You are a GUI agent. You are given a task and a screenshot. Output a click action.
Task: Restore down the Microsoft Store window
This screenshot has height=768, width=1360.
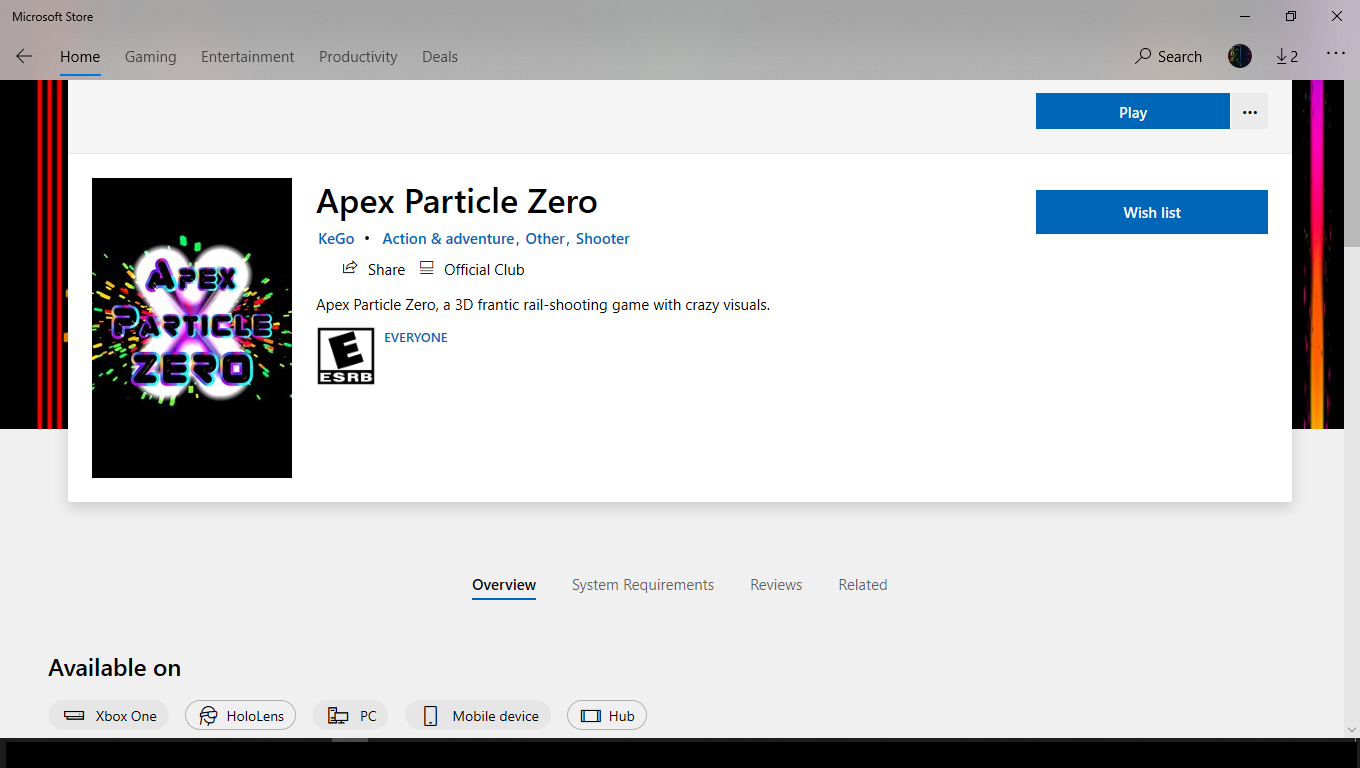1291,16
